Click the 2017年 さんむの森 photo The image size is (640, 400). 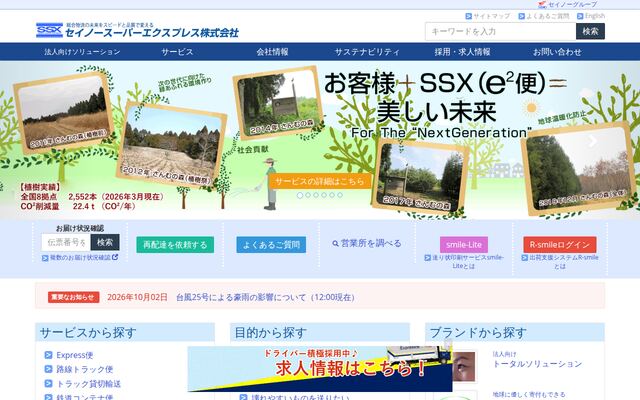pyautogui.click(x=420, y=176)
